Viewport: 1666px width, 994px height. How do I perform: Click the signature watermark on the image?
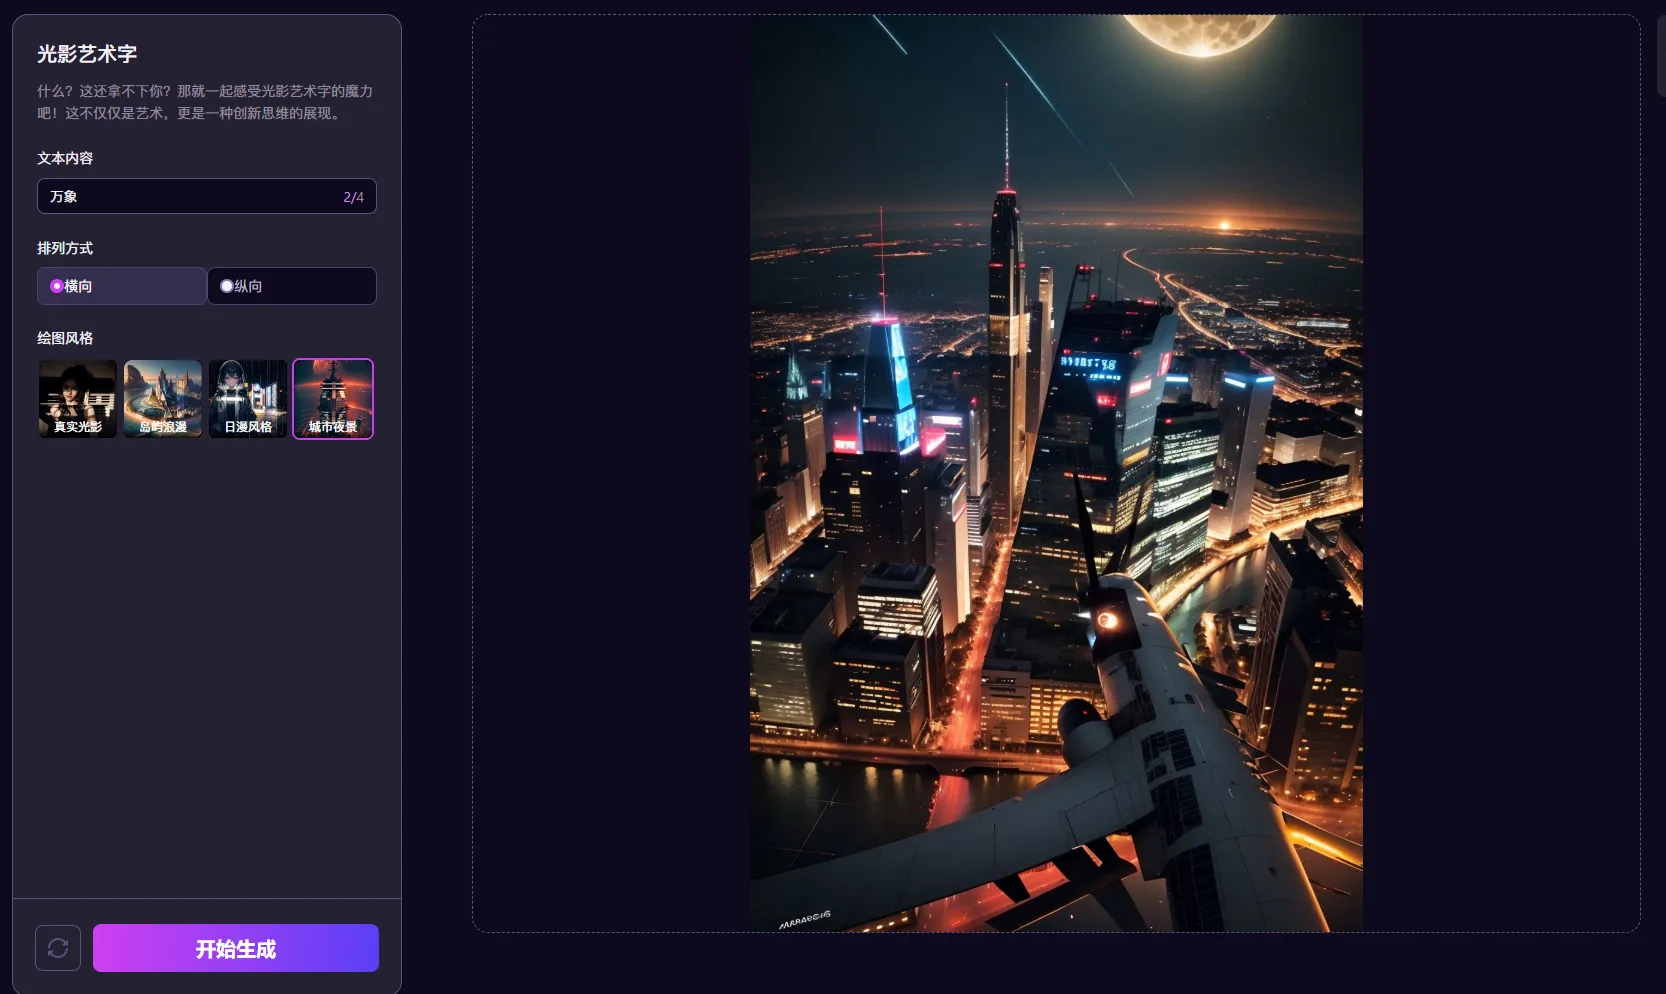805,919
